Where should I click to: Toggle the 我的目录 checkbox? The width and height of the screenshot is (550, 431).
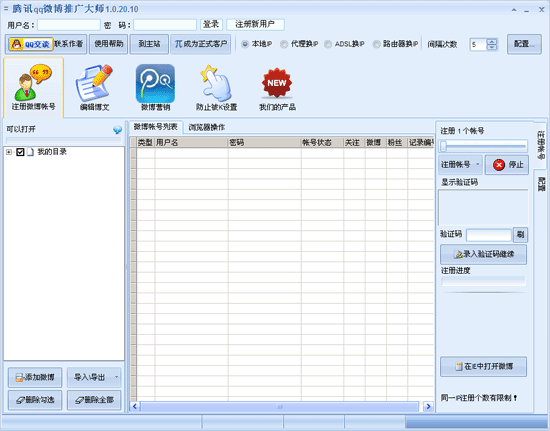[x=20, y=152]
